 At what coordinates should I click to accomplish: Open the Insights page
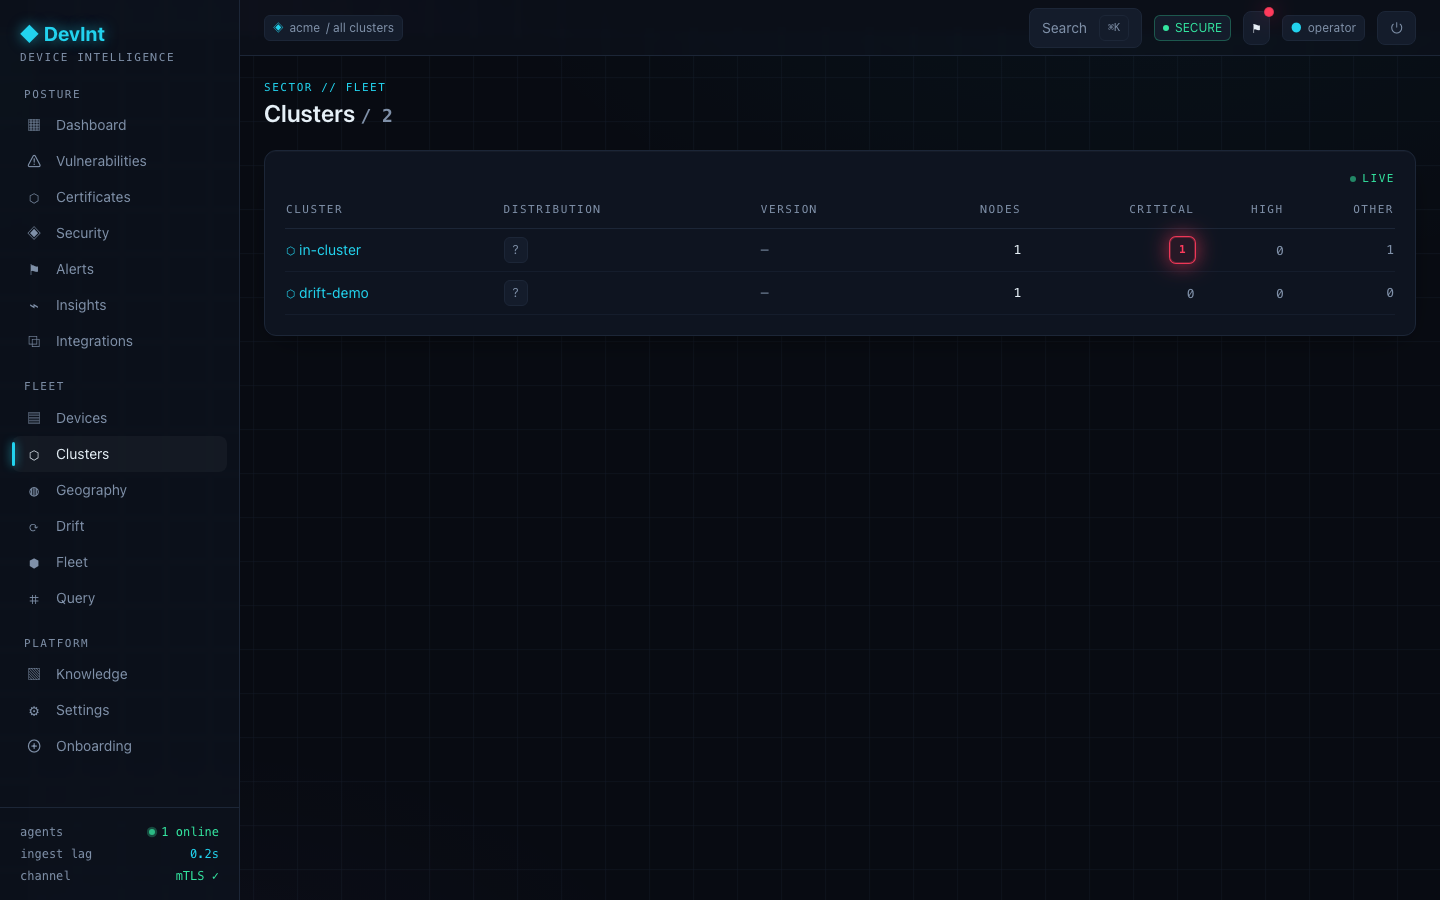[x=120, y=305]
